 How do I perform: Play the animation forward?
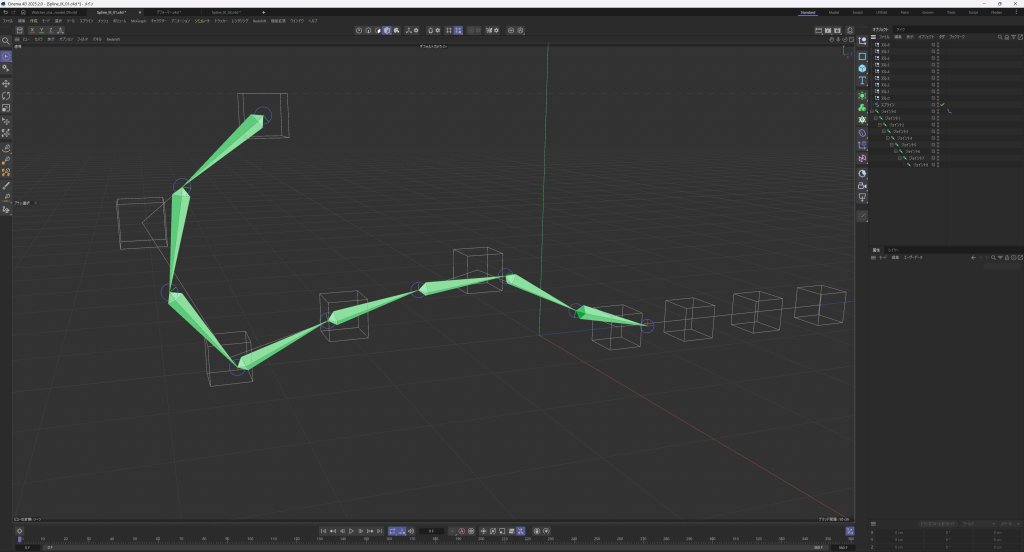[x=351, y=531]
